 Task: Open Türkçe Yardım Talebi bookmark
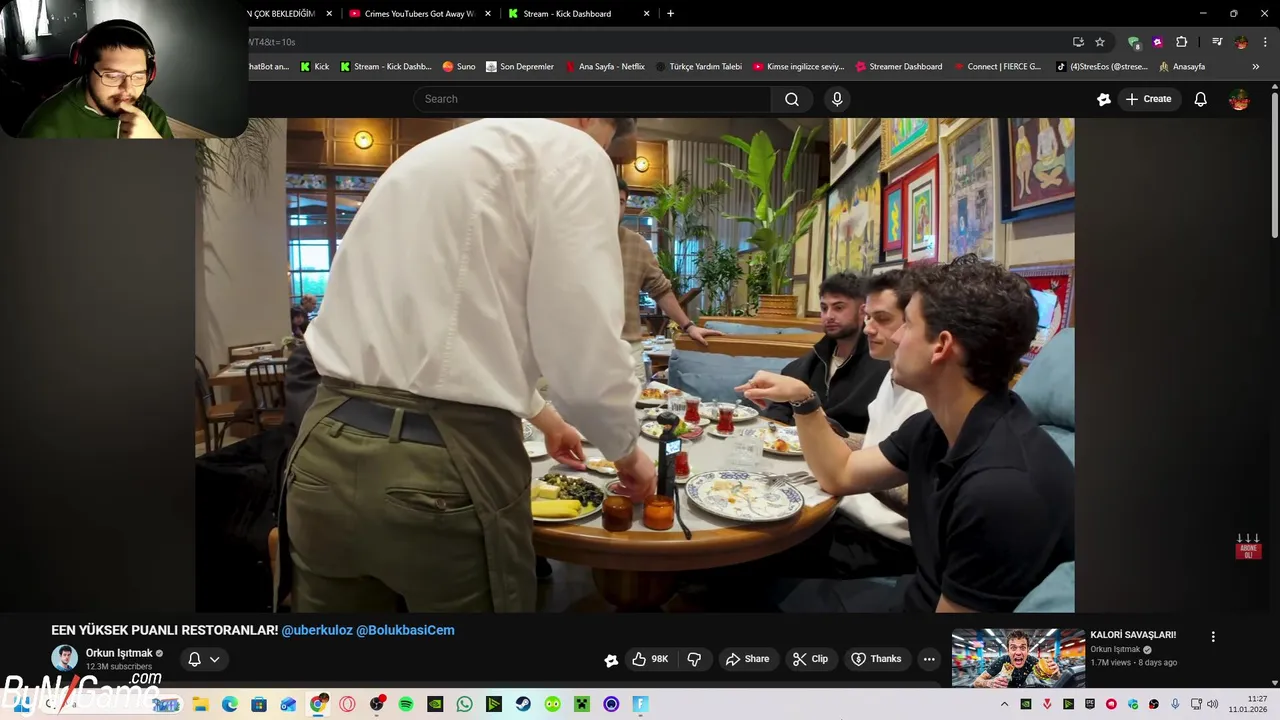[x=698, y=67]
